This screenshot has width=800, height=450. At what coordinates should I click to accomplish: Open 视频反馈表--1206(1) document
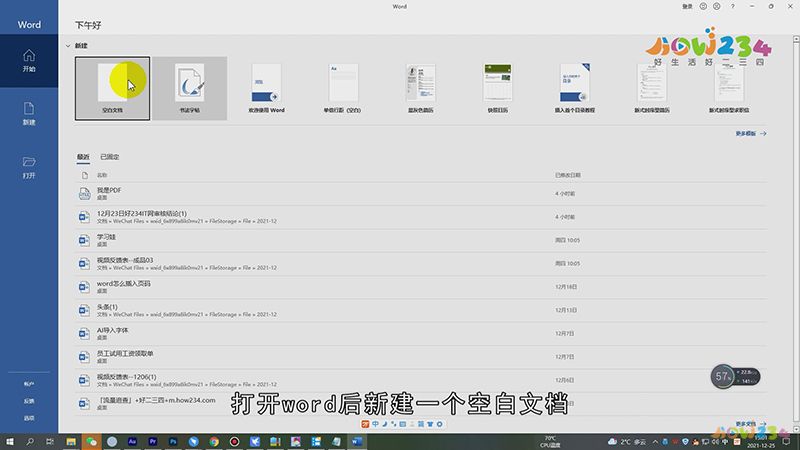coord(421,380)
